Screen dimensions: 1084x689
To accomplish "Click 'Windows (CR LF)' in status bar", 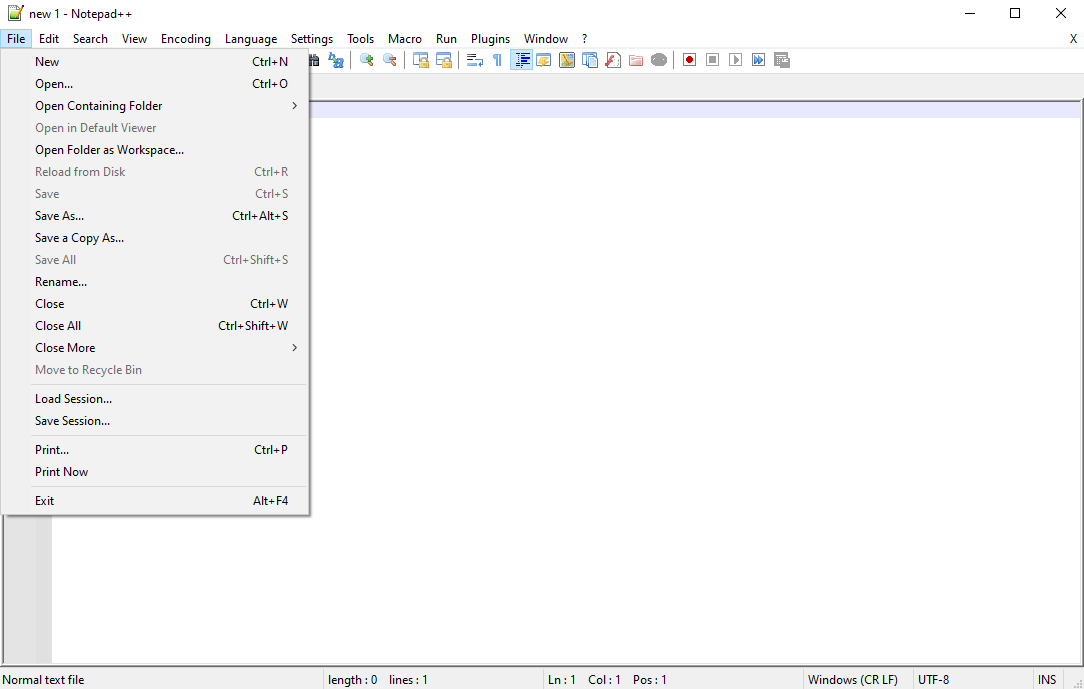I will (x=852, y=680).
